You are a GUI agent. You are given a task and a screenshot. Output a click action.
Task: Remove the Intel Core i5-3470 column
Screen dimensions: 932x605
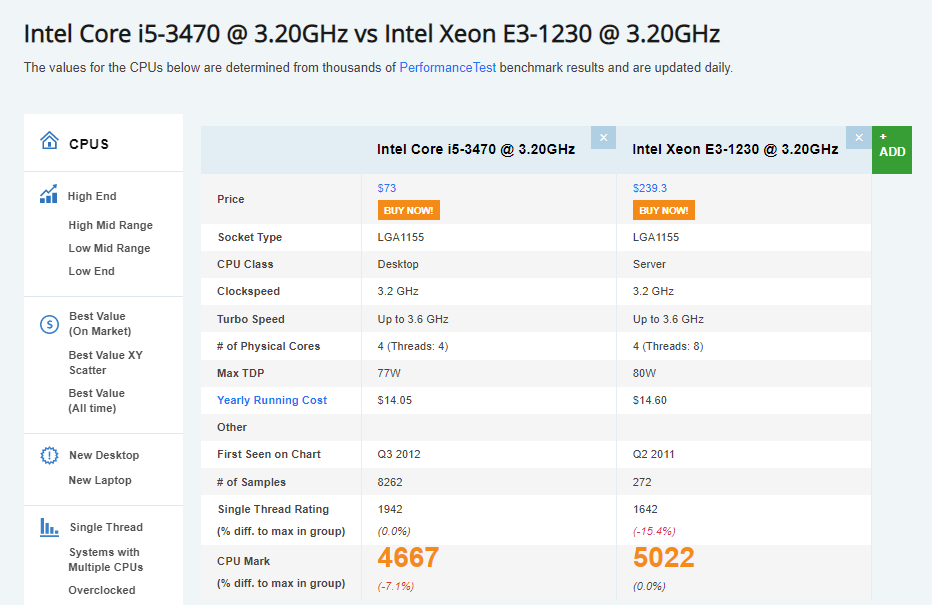603,137
